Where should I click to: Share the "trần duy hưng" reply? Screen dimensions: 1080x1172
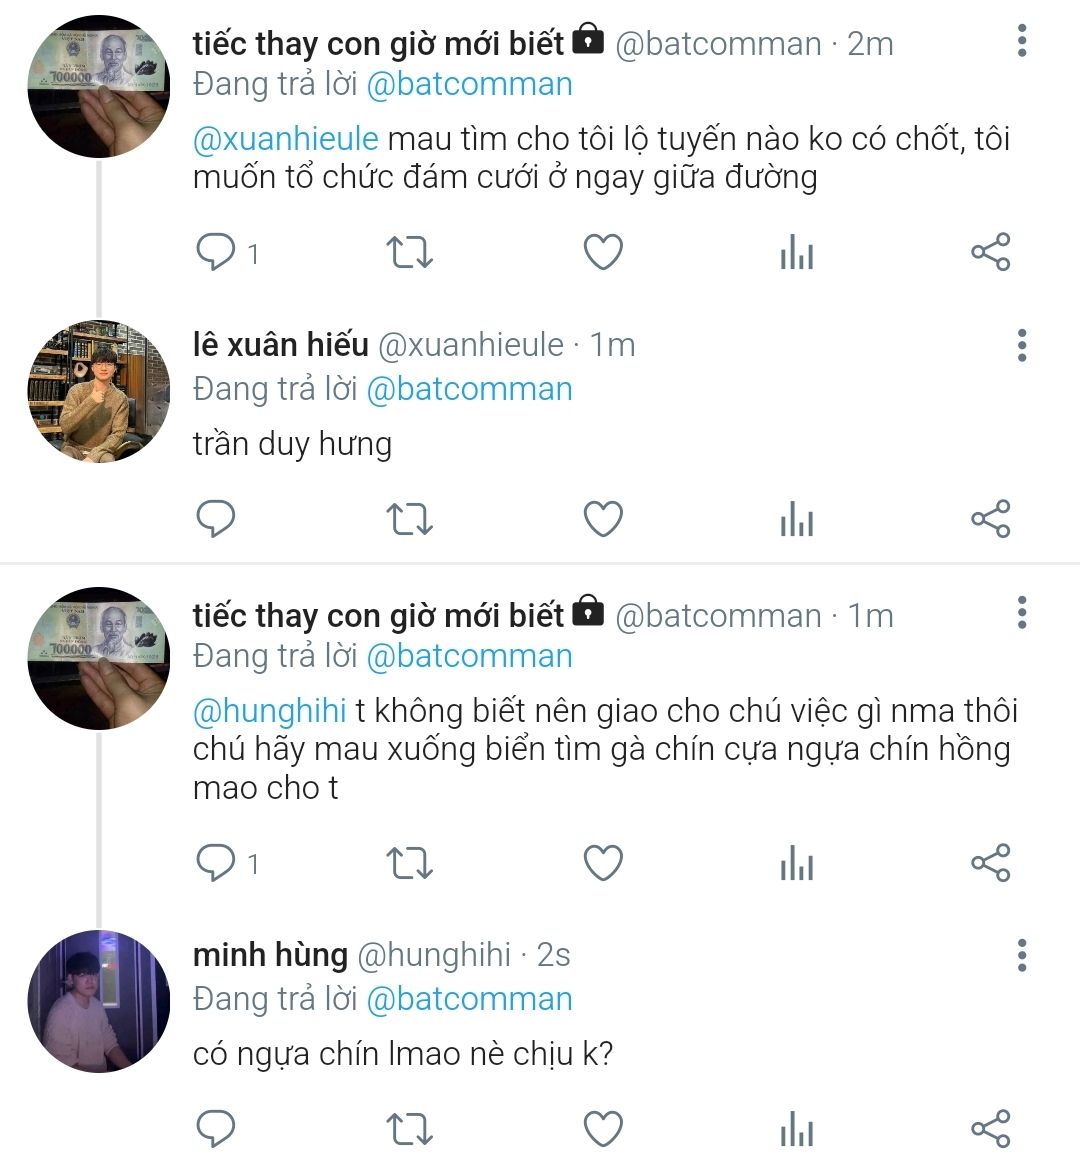click(991, 519)
